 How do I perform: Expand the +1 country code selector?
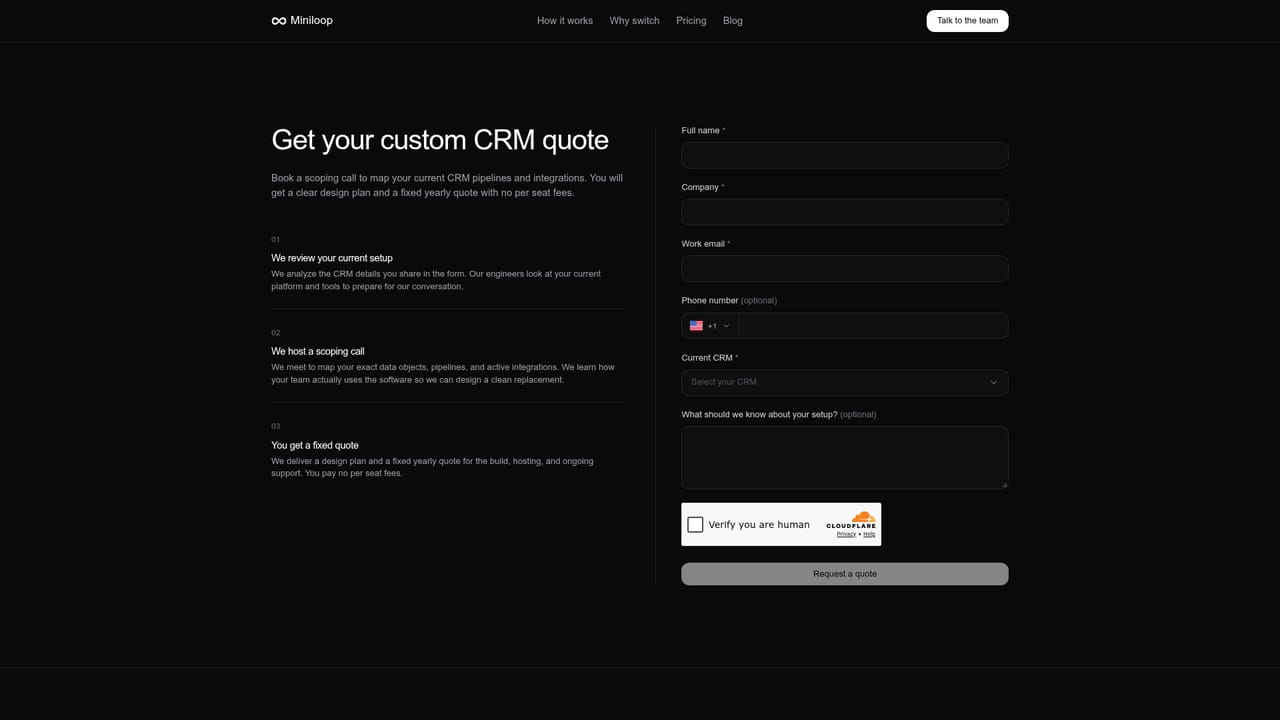(710, 326)
